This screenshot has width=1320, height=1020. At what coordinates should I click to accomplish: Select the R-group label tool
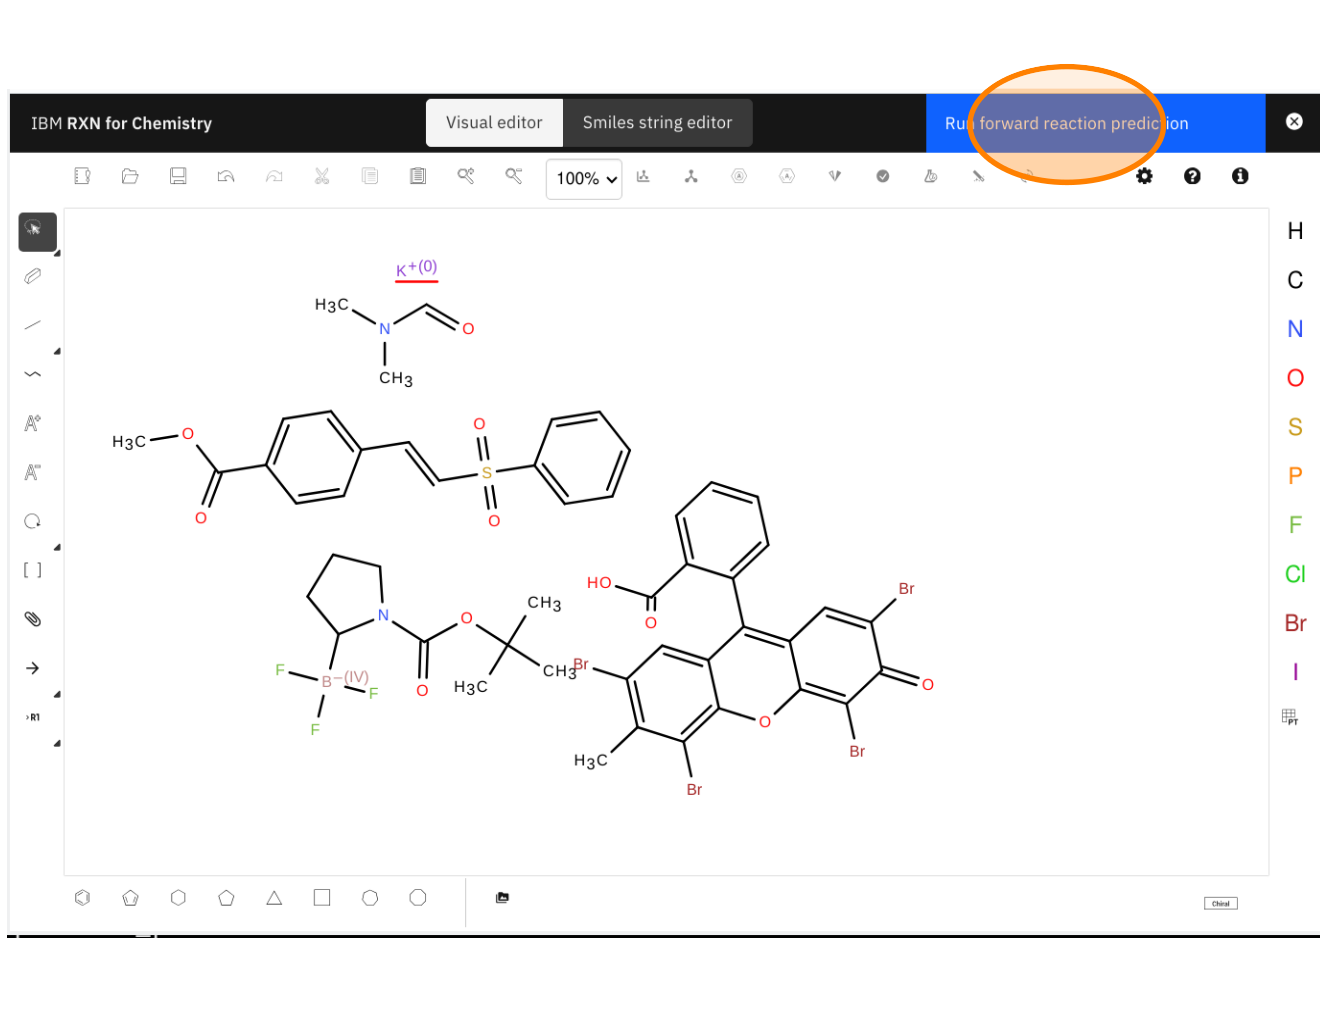tap(33, 717)
